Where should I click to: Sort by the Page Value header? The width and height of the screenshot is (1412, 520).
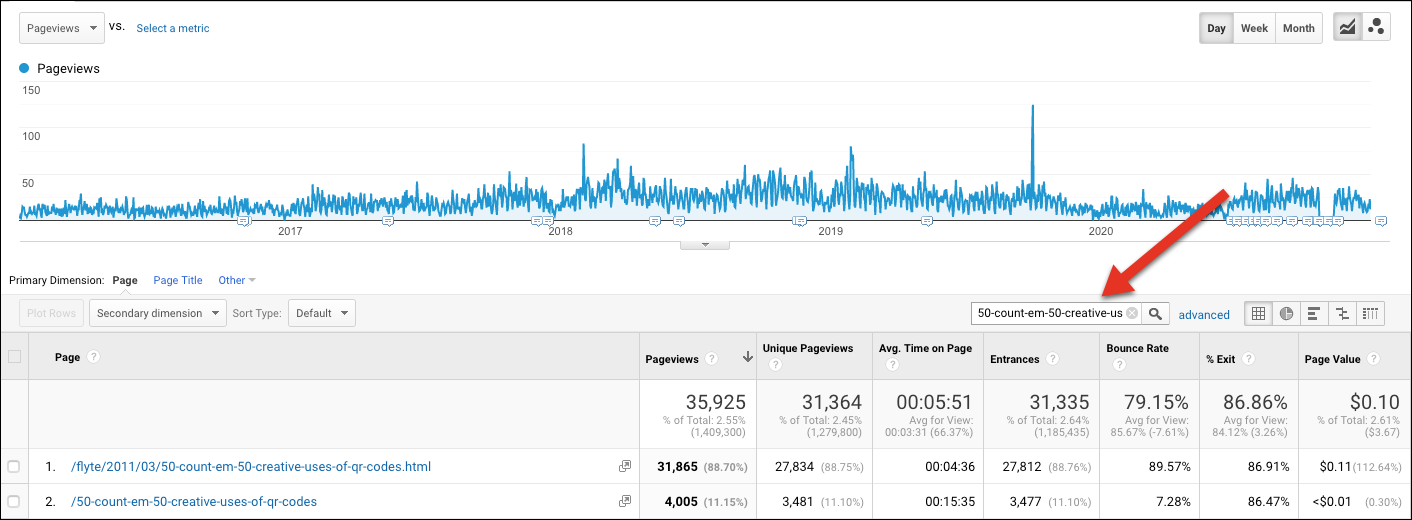[x=1334, y=359]
